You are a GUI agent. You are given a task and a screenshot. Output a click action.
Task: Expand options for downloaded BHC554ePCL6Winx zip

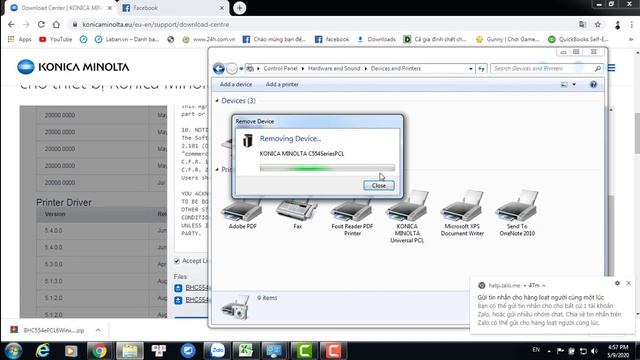pyautogui.click(x=98, y=330)
